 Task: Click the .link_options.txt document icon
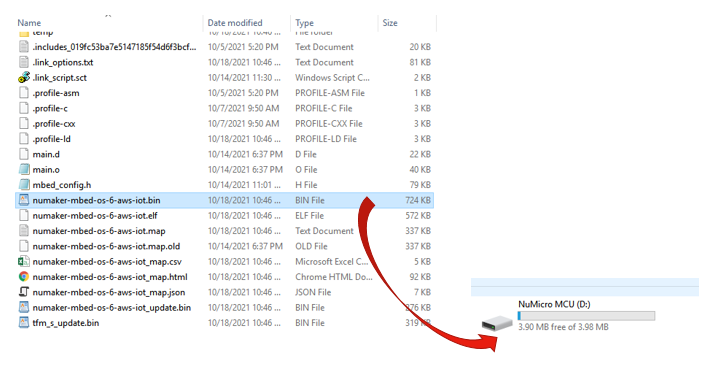point(24,62)
